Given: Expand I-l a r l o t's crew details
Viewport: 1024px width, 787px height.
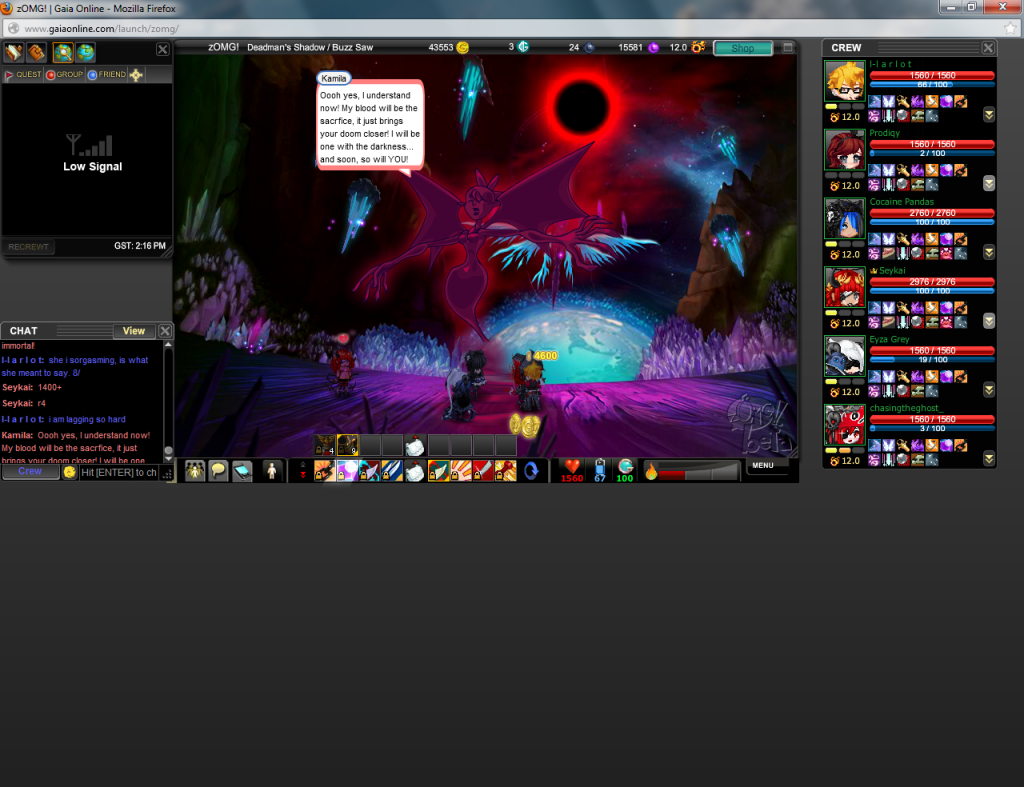Looking at the screenshot, I should [x=989, y=115].
